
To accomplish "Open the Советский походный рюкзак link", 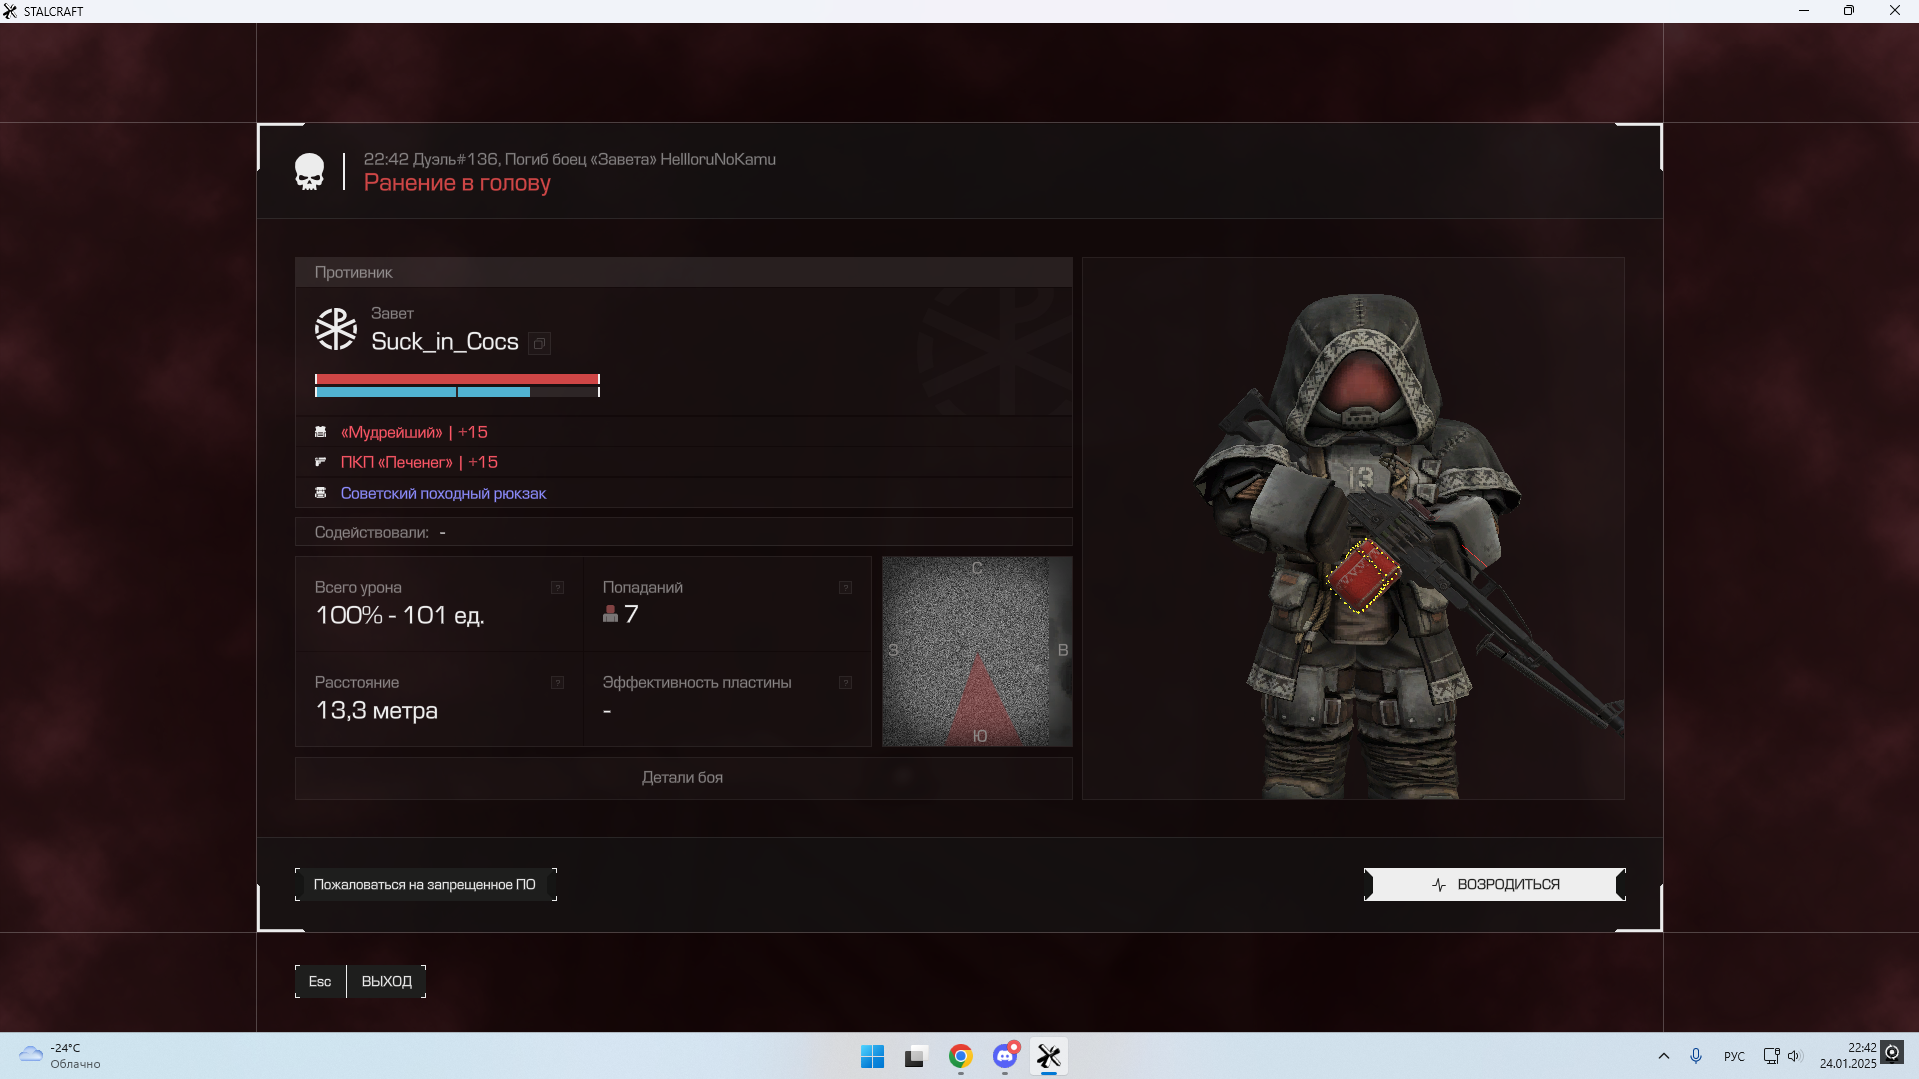I will [x=443, y=493].
